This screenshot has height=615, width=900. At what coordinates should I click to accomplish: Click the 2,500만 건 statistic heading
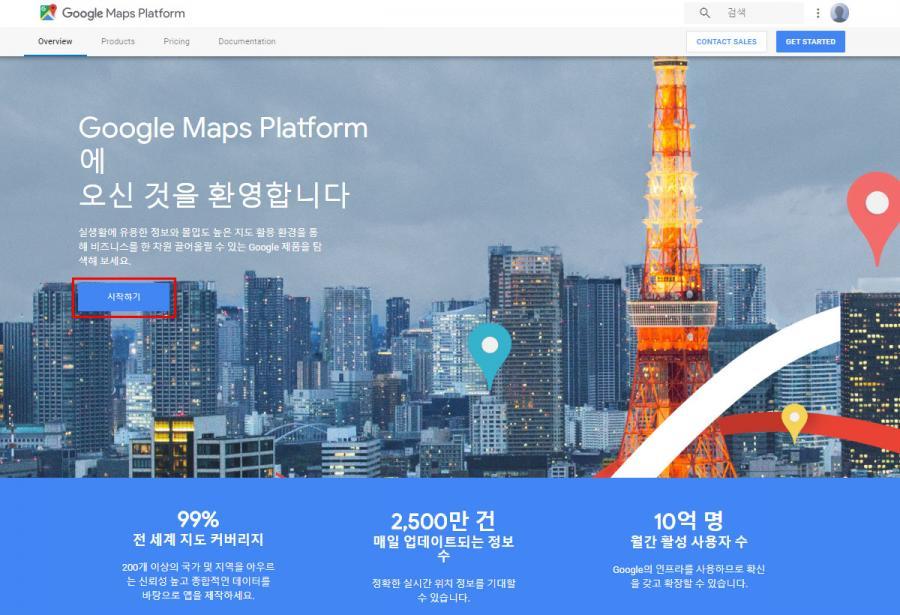click(x=443, y=521)
